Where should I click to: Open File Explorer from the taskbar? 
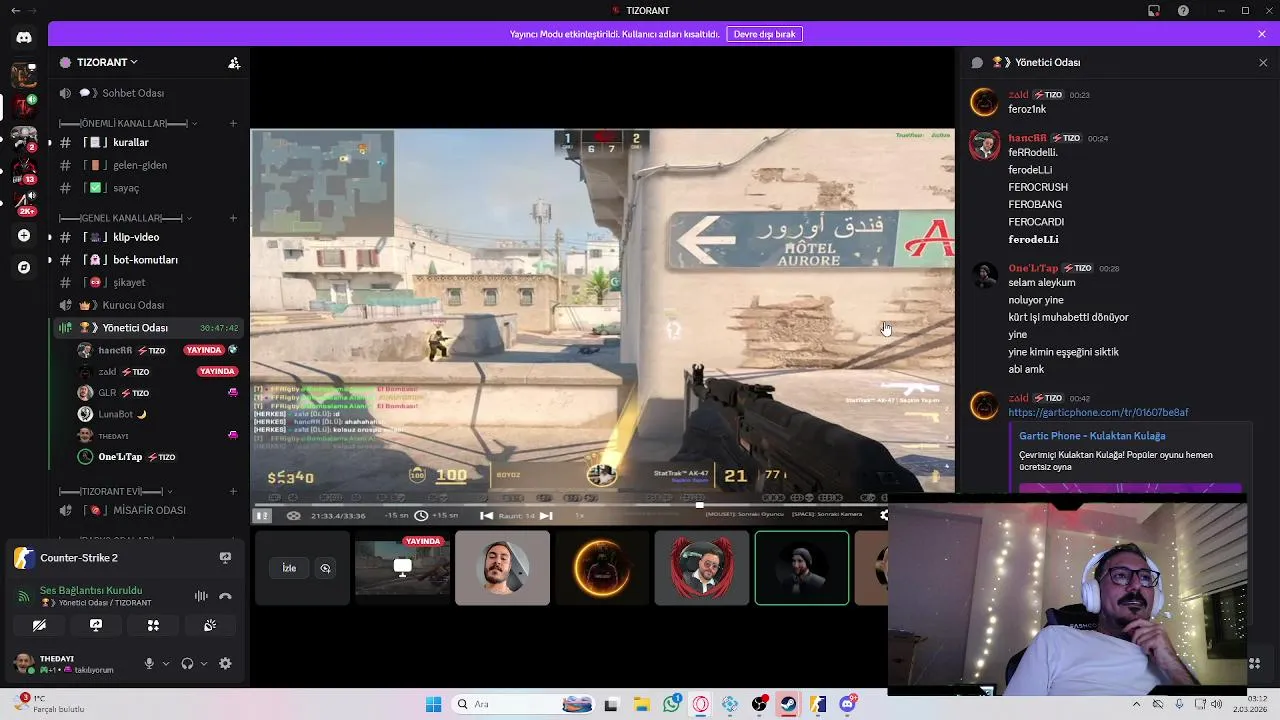point(641,704)
